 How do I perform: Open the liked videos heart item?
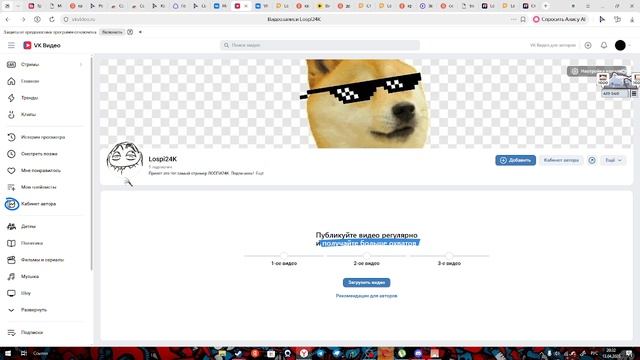(x=40, y=171)
